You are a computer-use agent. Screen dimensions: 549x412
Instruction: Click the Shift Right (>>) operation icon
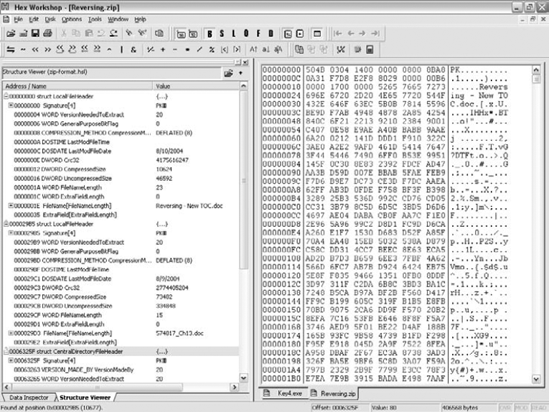coord(47,50)
